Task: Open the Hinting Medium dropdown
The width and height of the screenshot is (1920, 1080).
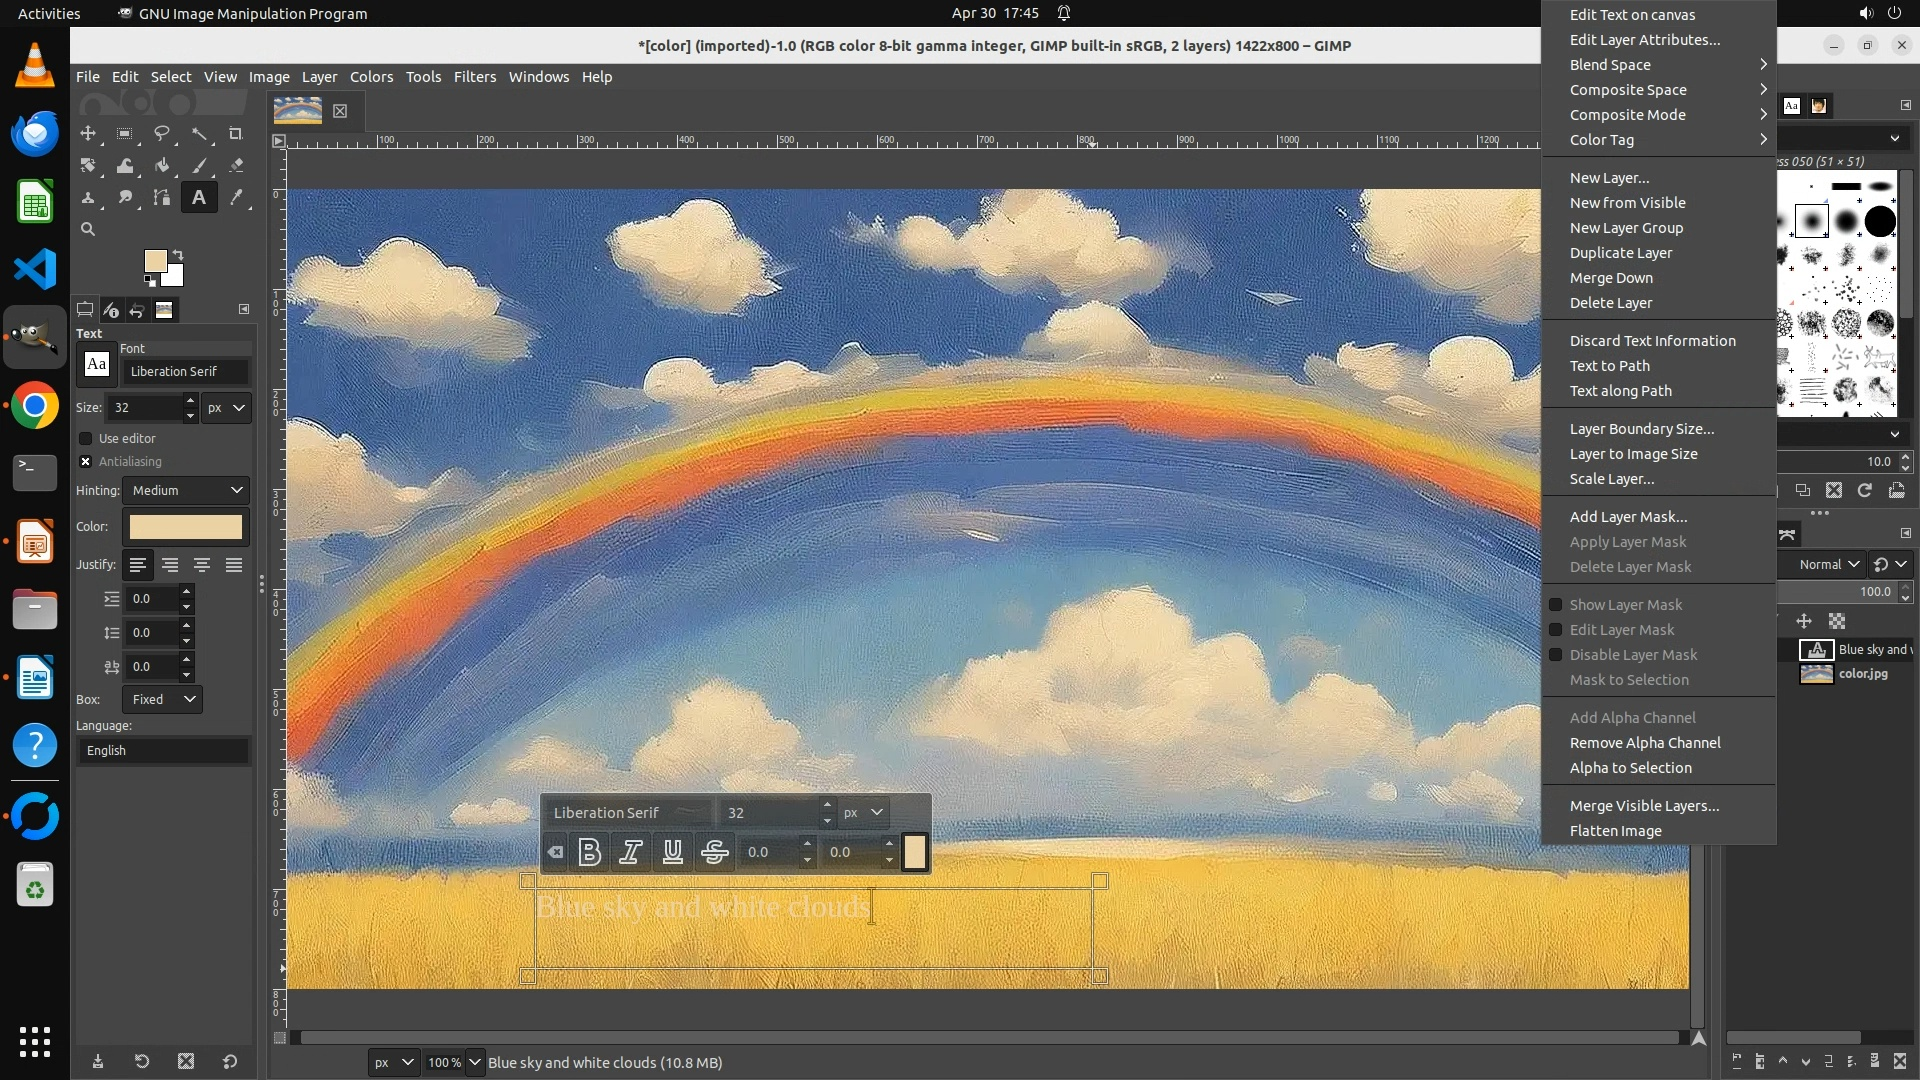Action: (187, 490)
